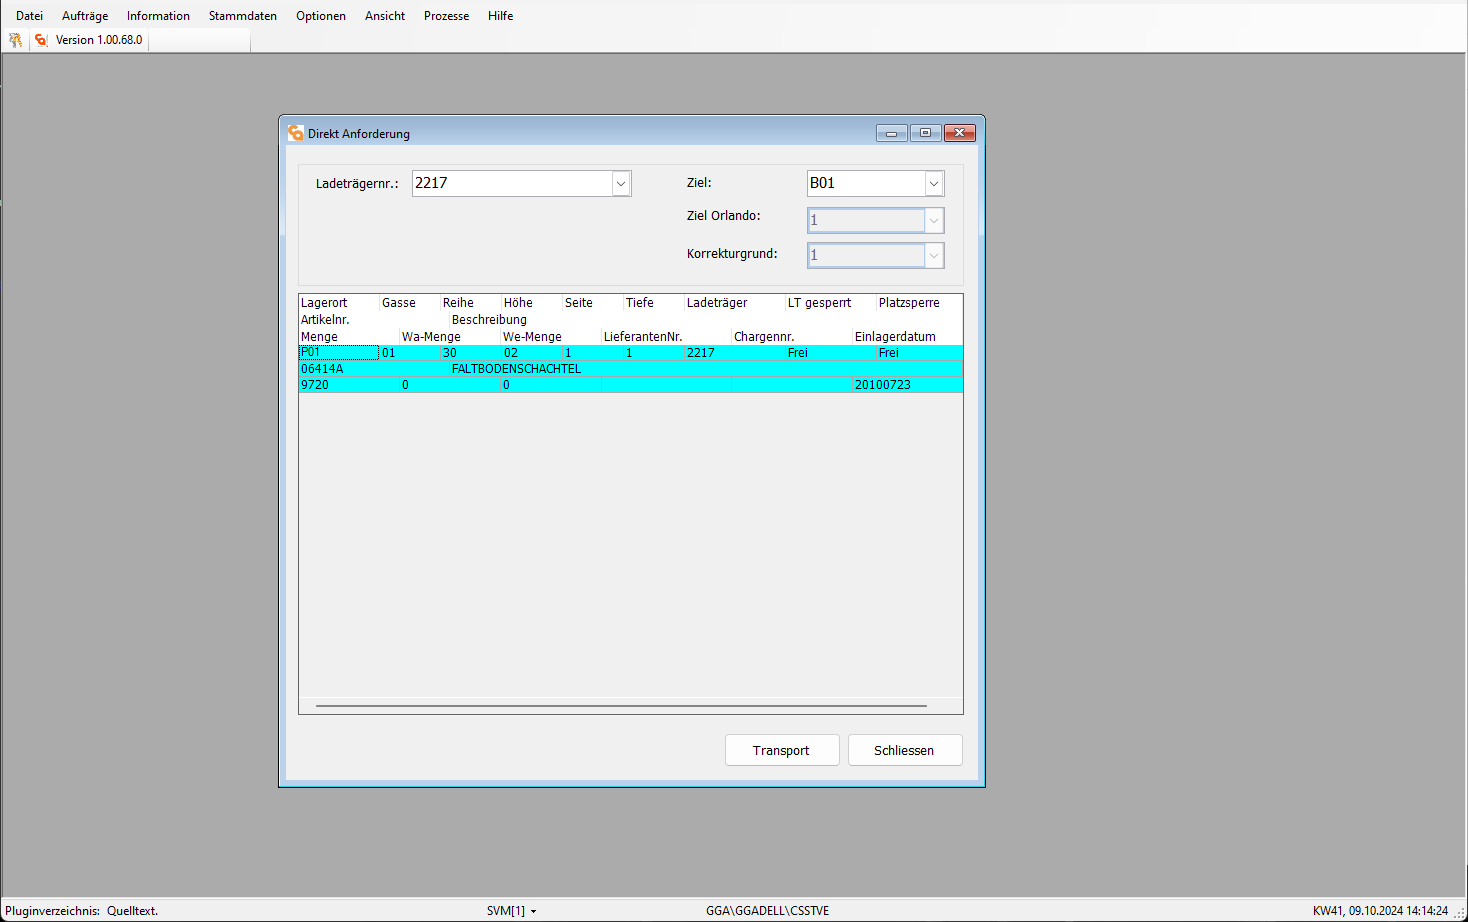Click the Beschreibung header
Screen dimensions: 1468x922
point(489,320)
